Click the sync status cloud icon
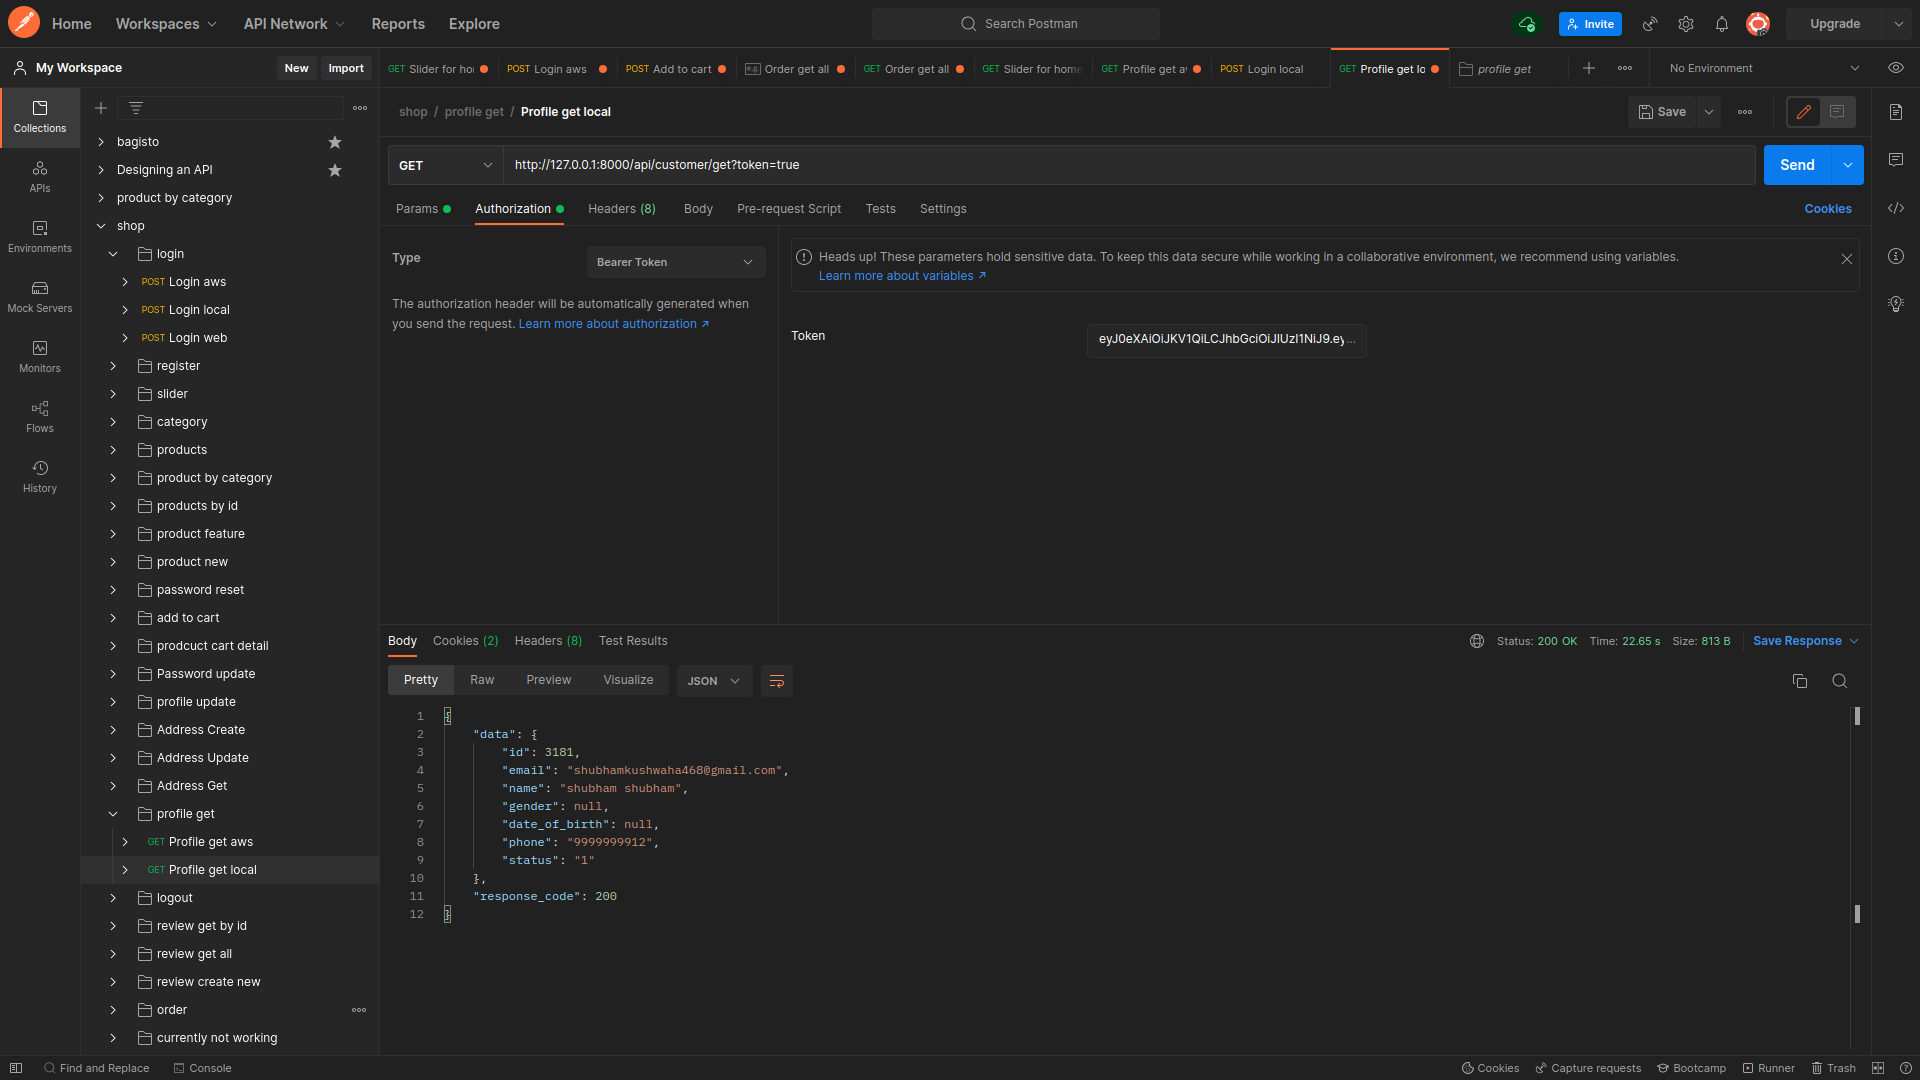 [x=1527, y=24]
